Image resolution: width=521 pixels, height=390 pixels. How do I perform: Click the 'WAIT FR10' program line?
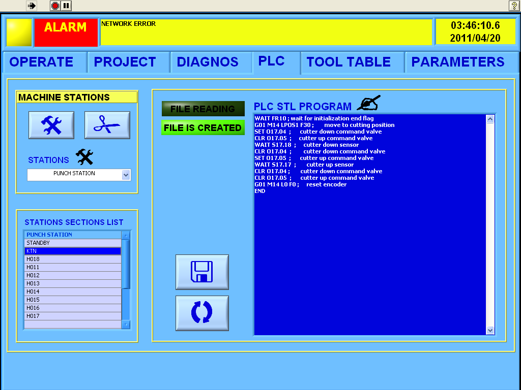point(314,118)
